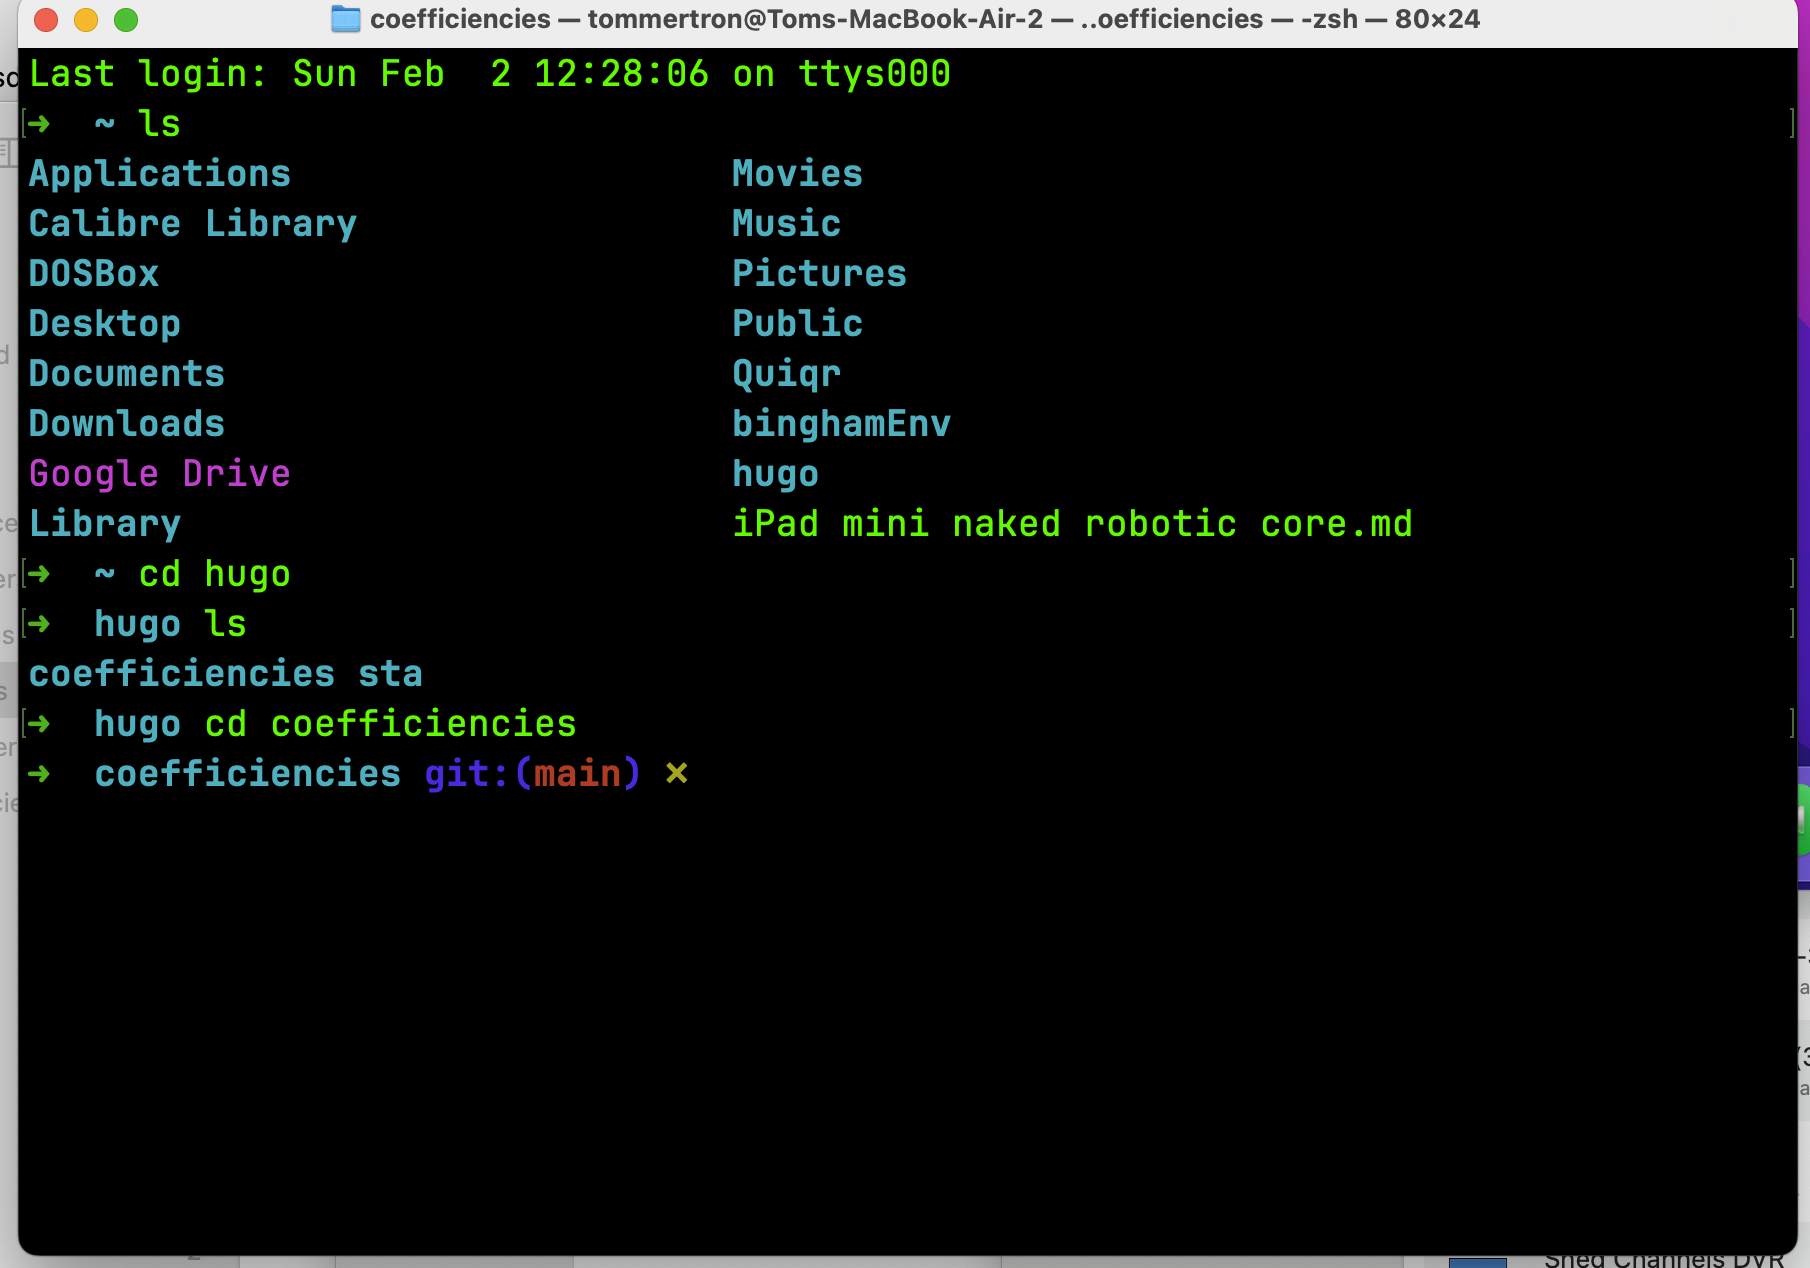Select the 'iPad mini naked robotic core.md' filename

pos(1072,522)
